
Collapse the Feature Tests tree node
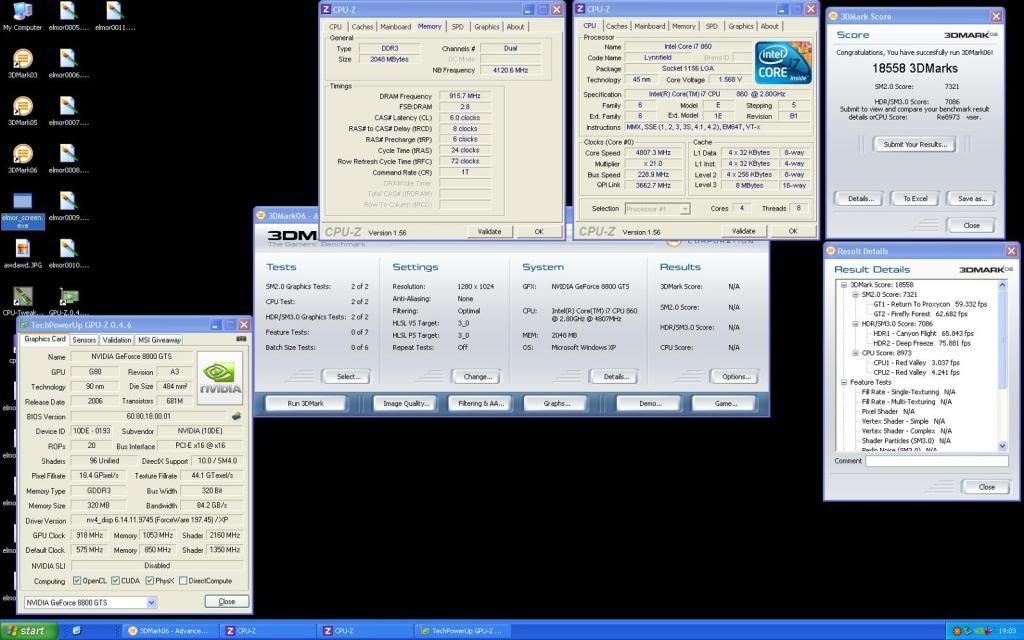pyautogui.click(x=842, y=382)
